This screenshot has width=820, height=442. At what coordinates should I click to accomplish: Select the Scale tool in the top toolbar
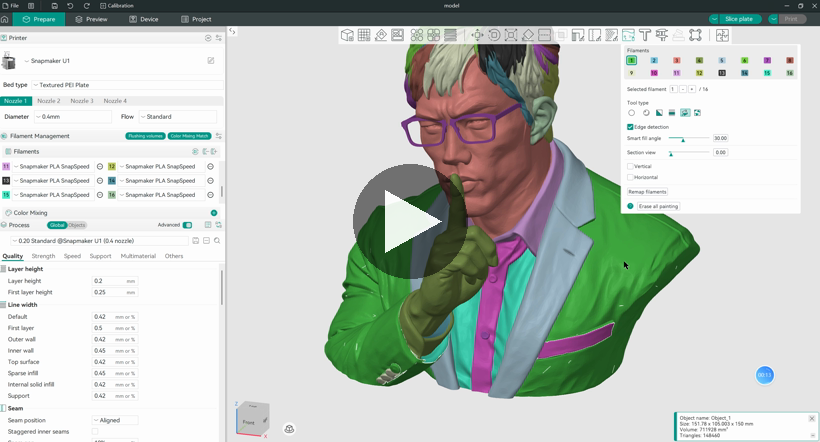click(x=511, y=35)
